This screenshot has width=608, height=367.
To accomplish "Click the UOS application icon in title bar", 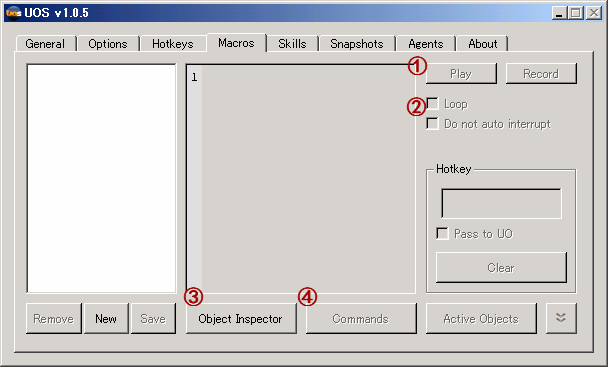I will [x=13, y=13].
